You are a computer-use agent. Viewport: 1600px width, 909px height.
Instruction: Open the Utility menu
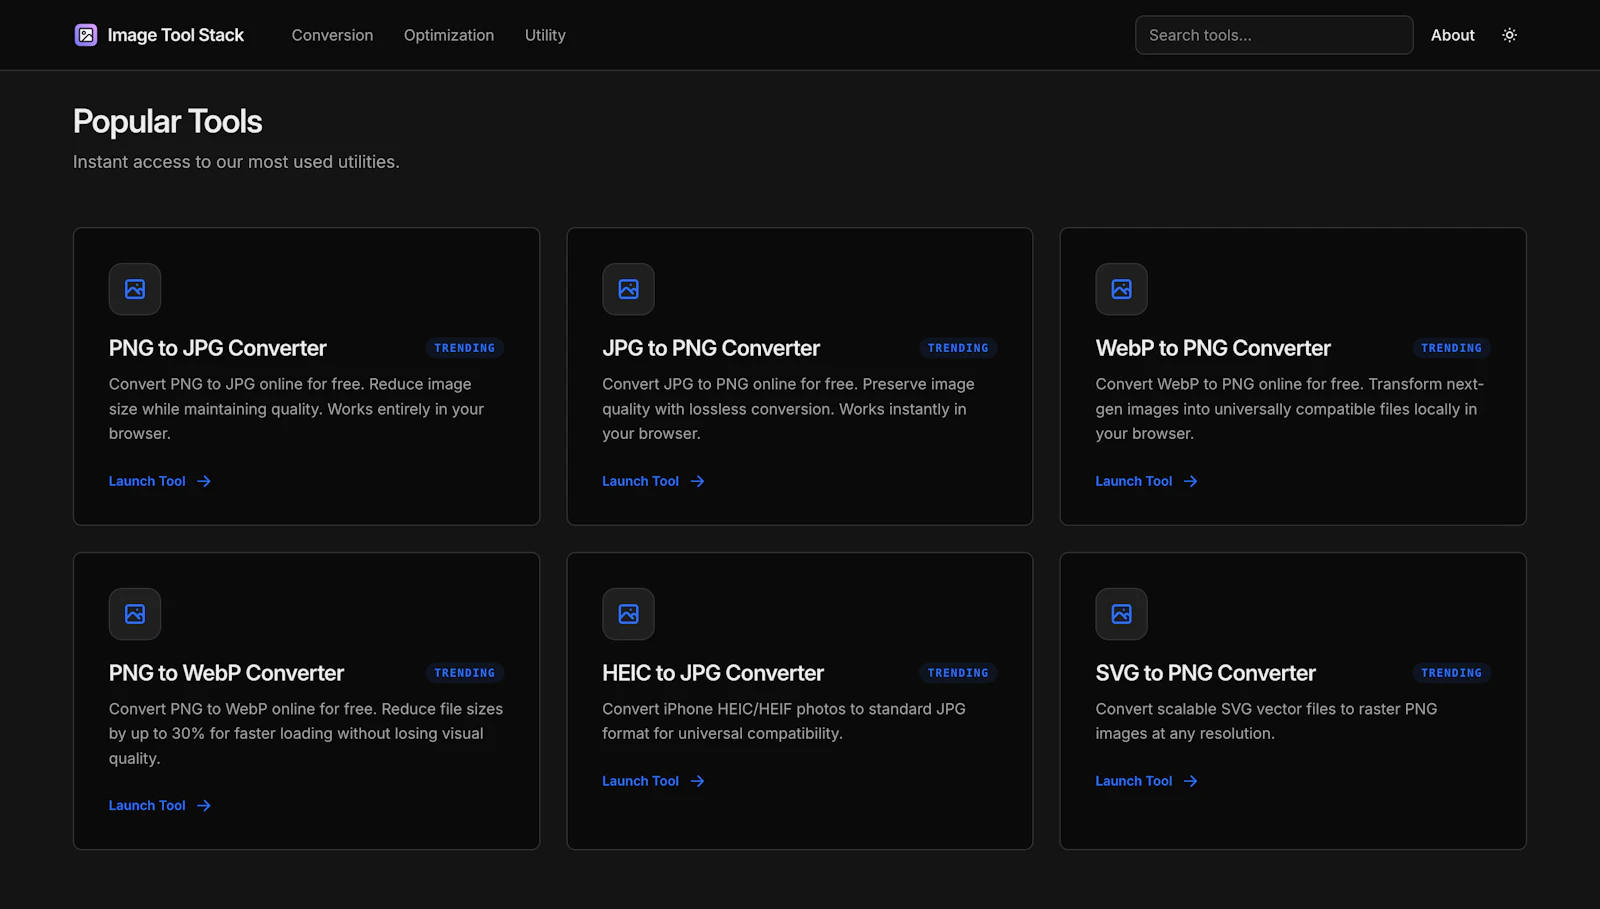[x=545, y=35]
